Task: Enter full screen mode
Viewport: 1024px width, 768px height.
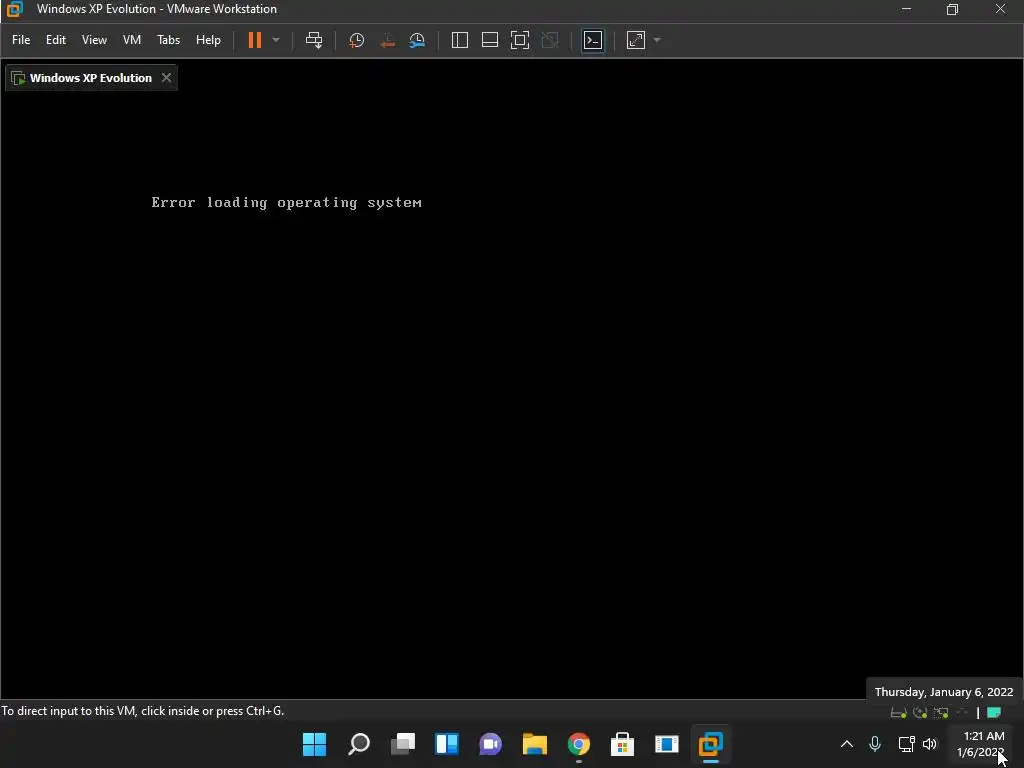Action: 520,40
